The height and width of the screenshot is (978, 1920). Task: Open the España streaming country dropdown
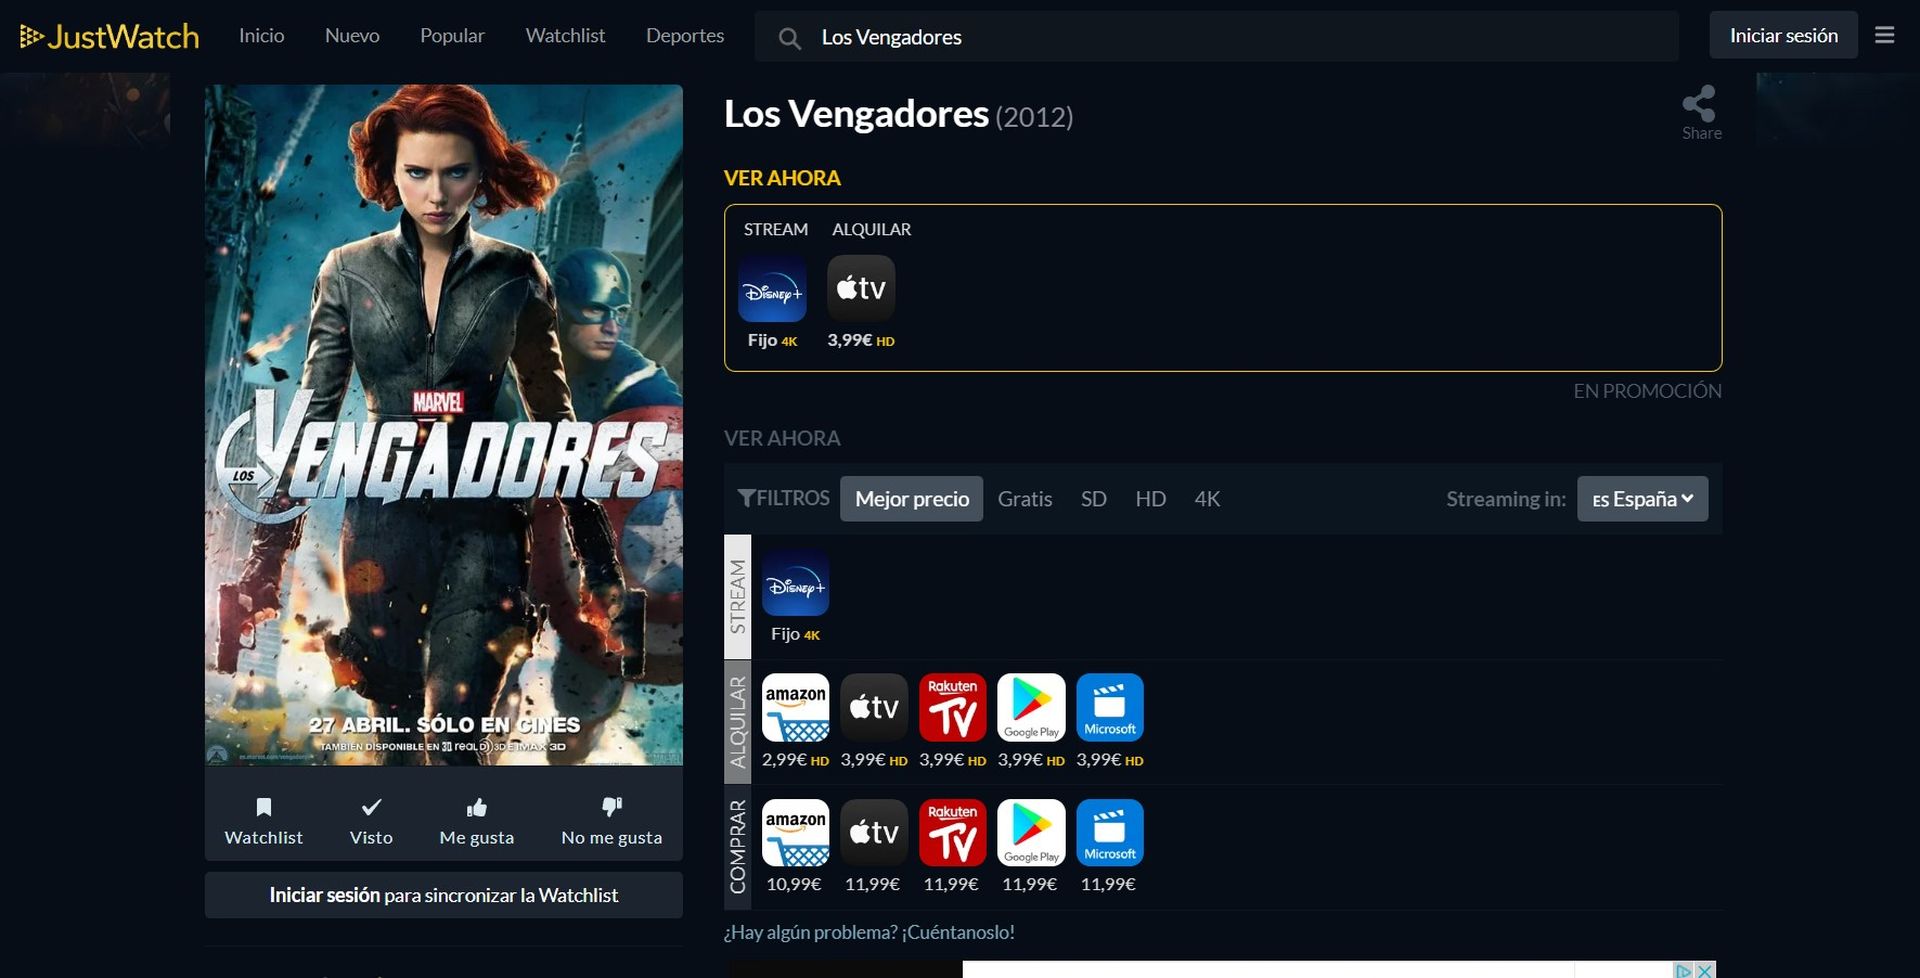1641,498
